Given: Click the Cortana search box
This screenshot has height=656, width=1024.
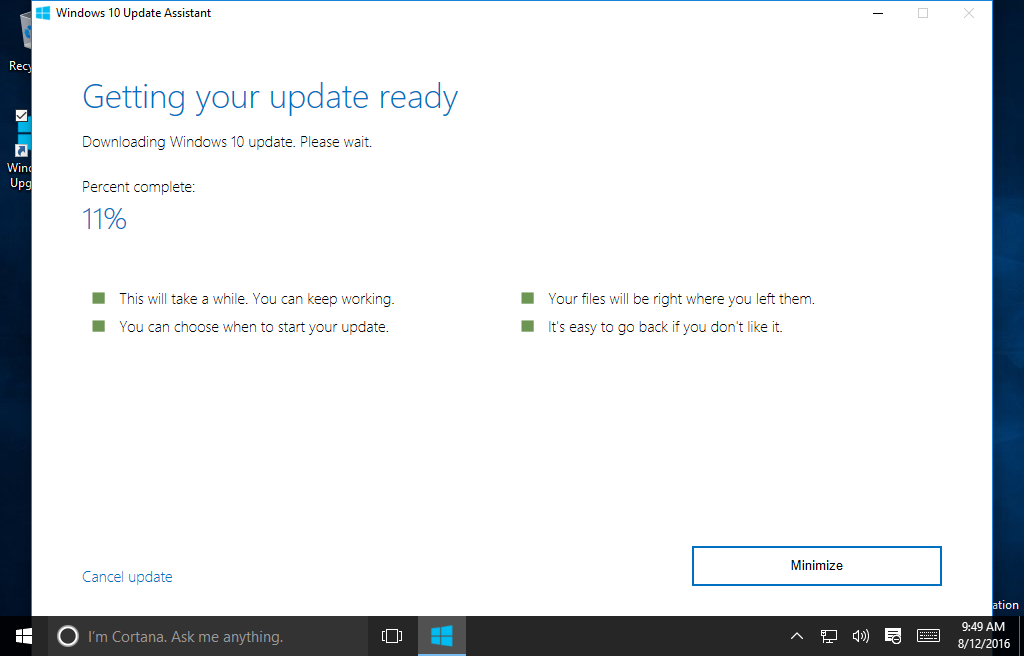Looking at the screenshot, I should [208, 636].
